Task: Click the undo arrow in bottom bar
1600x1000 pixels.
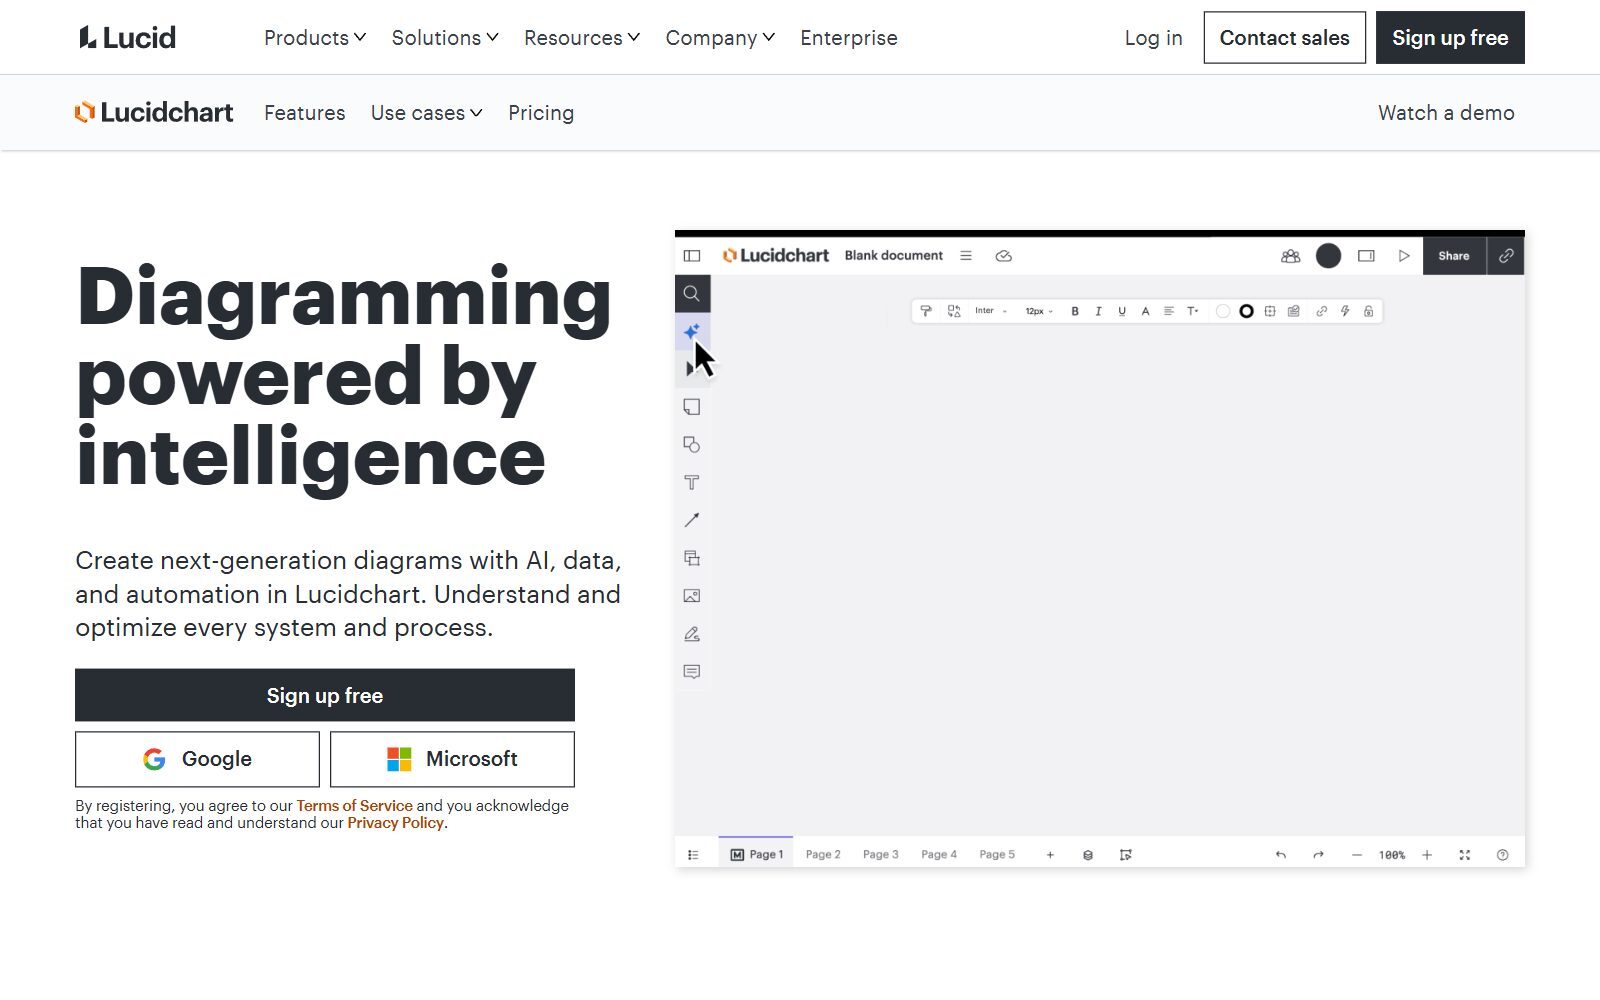Action: [x=1281, y=855]
